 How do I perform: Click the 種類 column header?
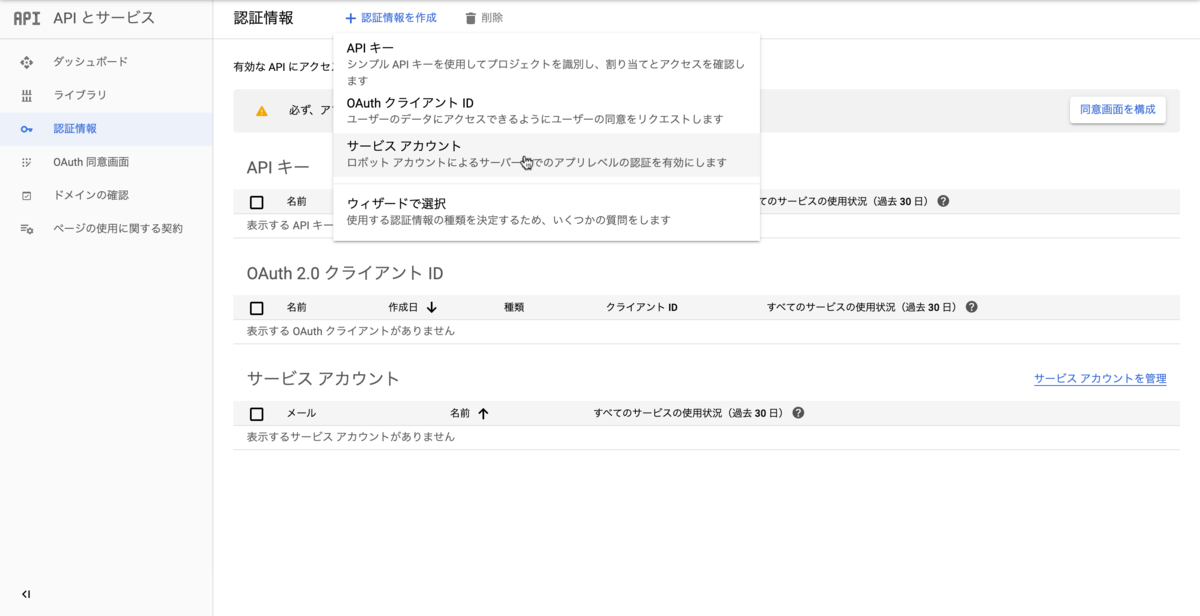pyautogui.click(x=514, y=307)
